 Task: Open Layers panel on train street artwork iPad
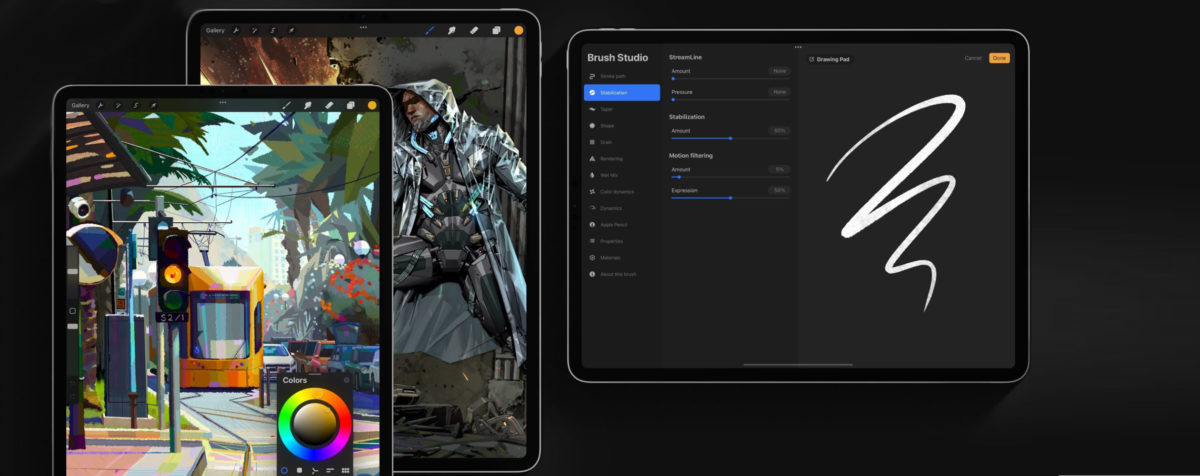tap(350, 105)
